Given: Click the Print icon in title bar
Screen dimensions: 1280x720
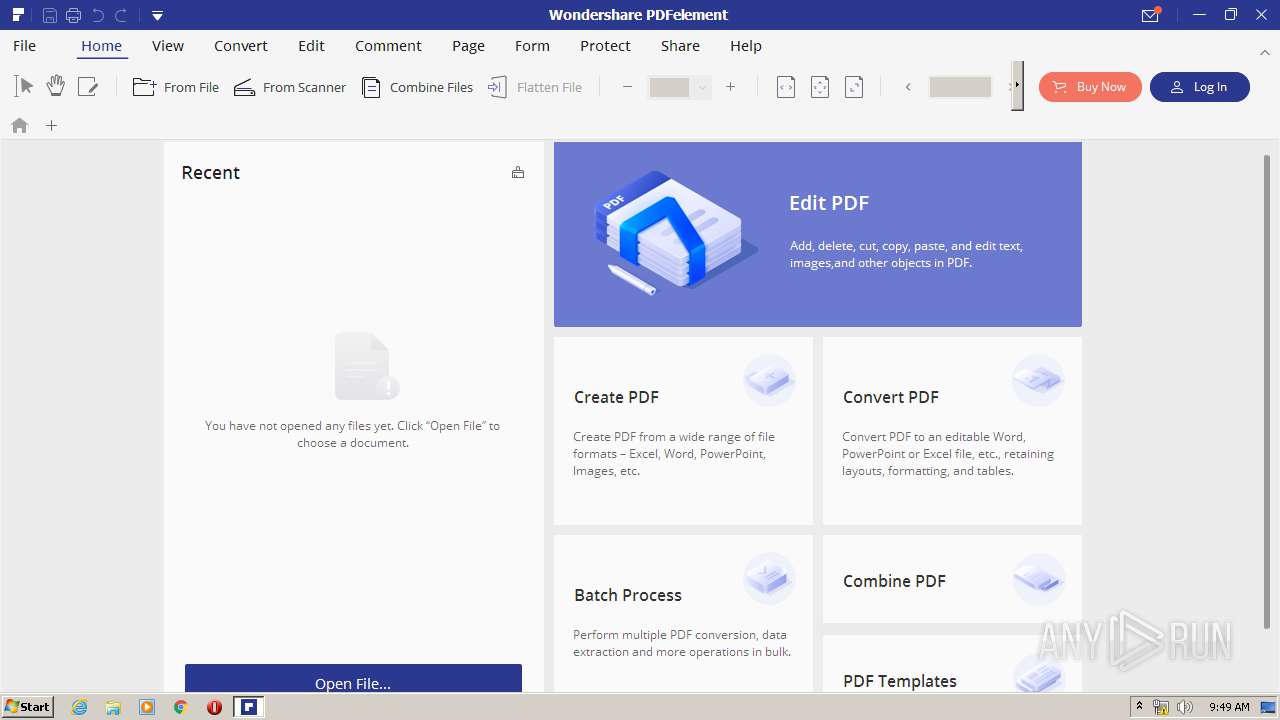Looking at the screenshot, I should [x=73, y=15].
